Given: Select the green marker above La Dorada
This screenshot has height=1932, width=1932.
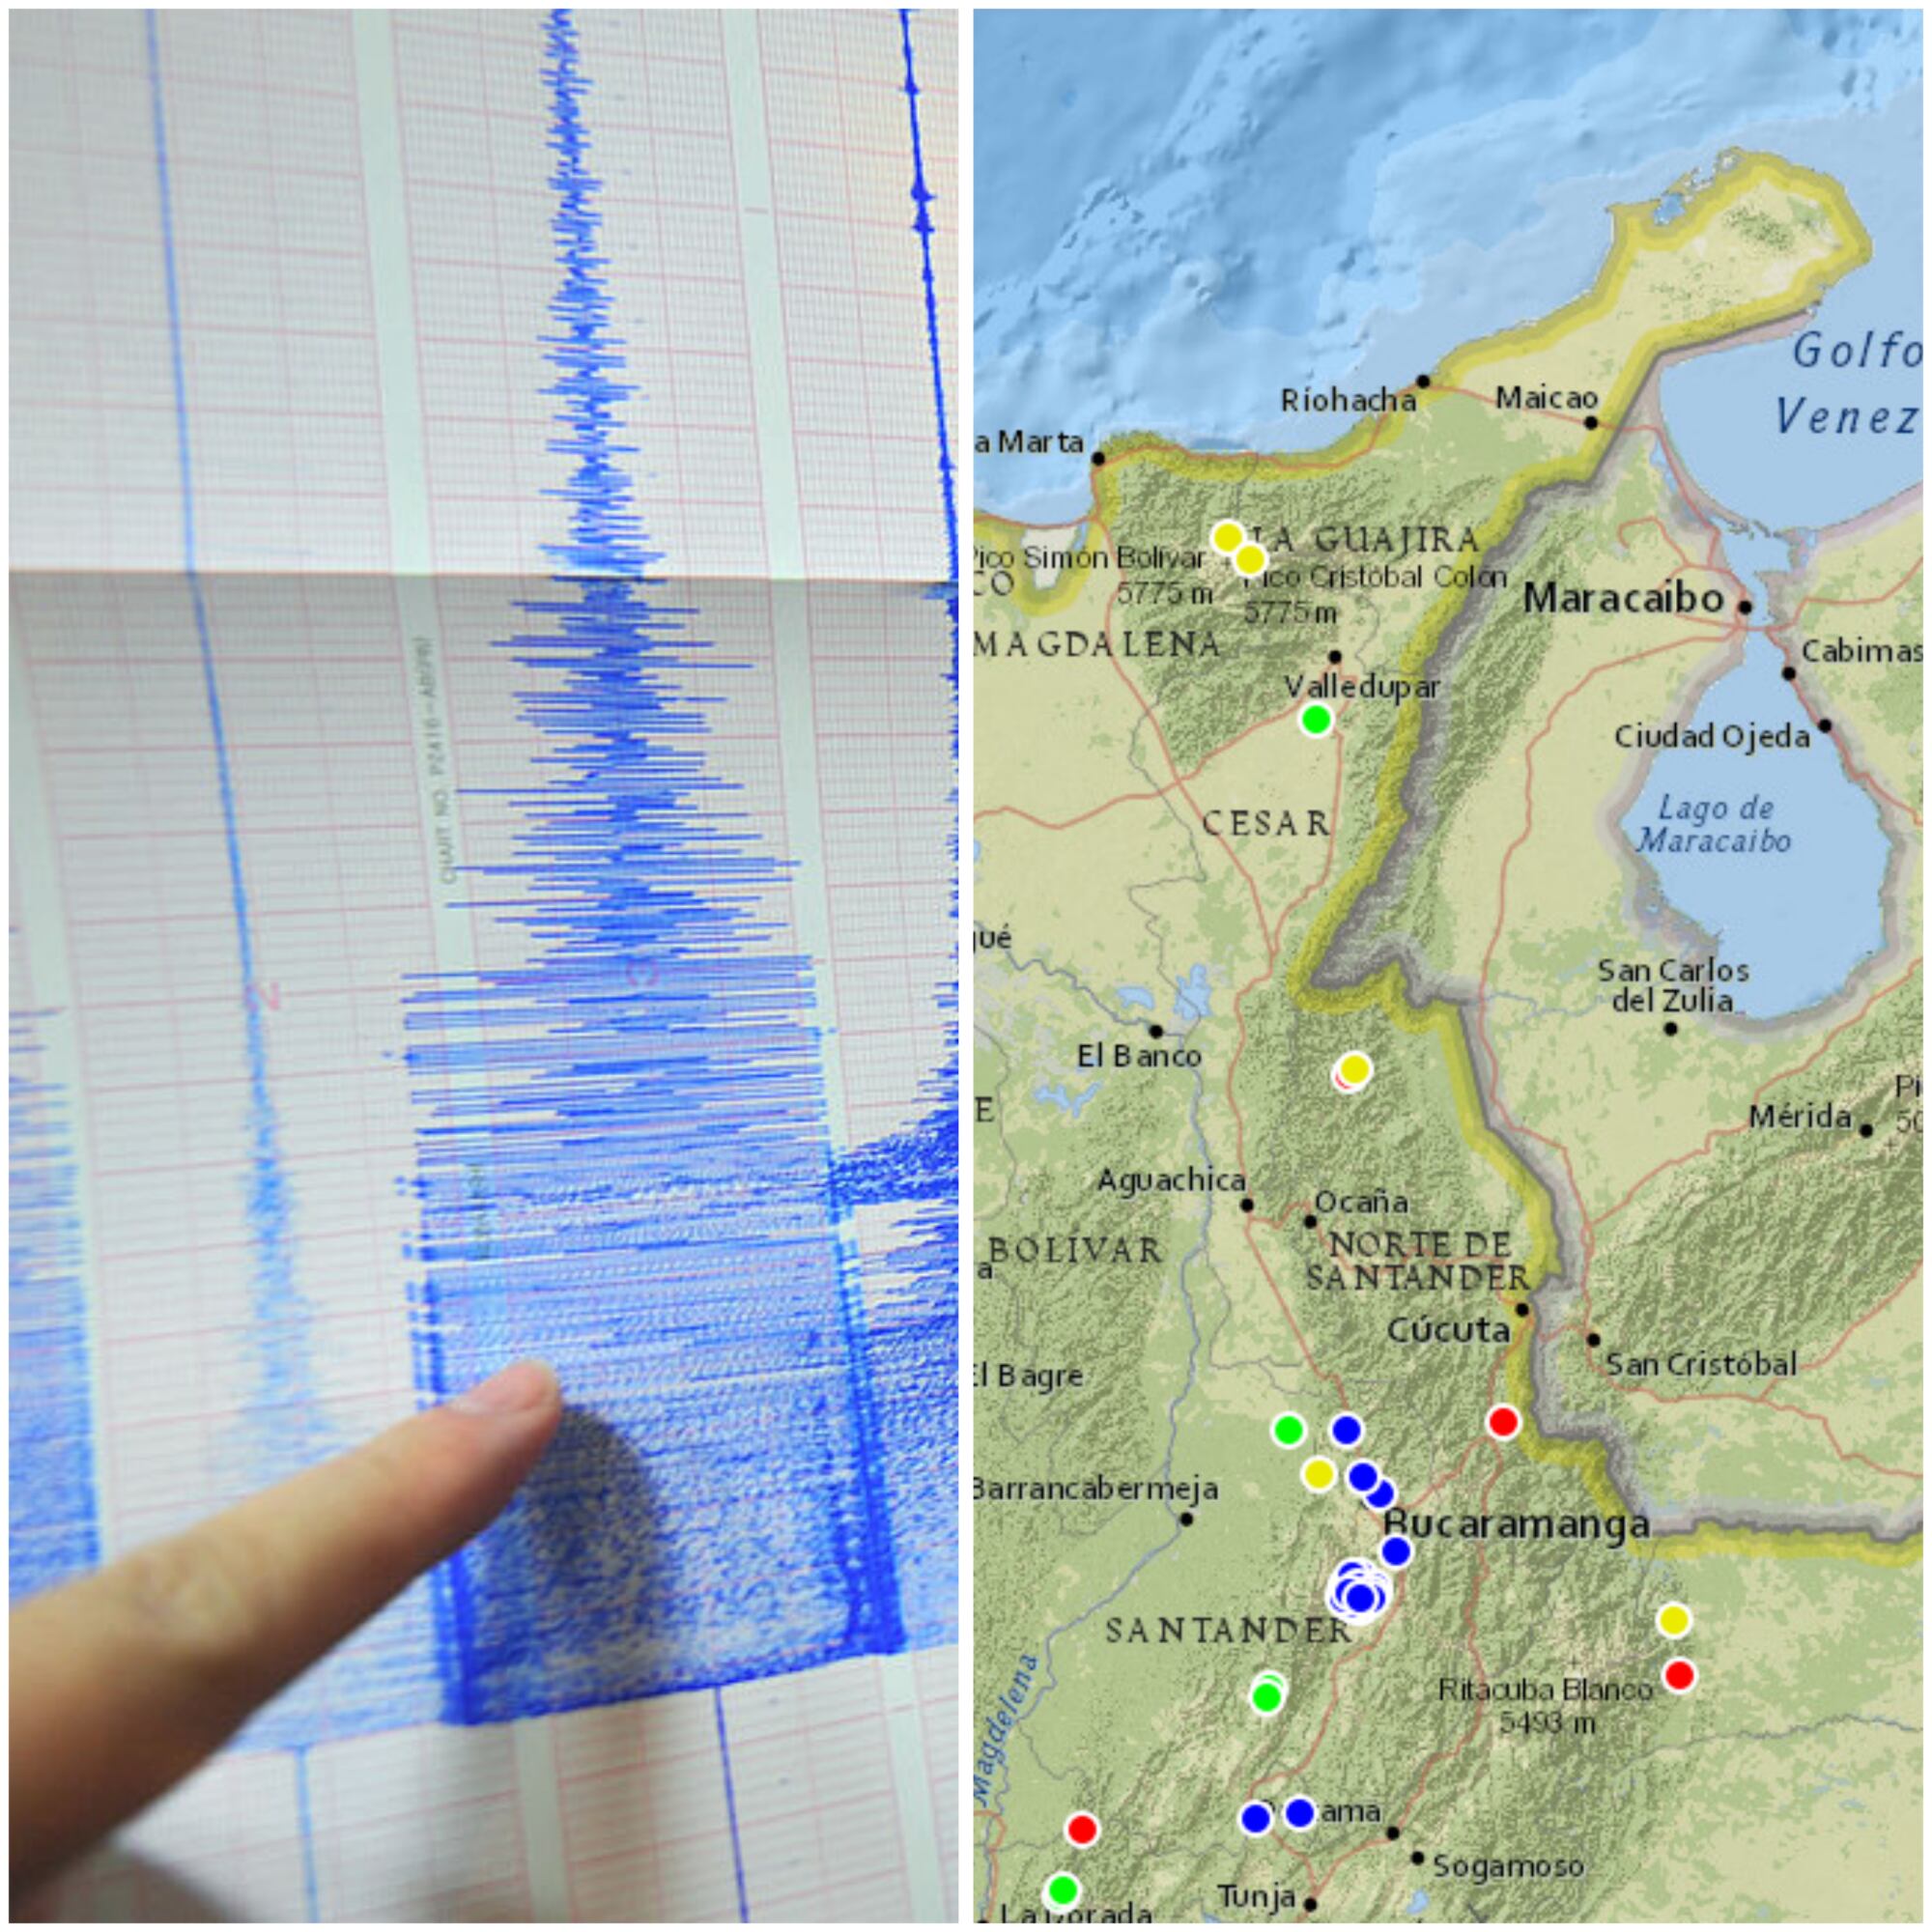Looking at the screenshot, I should tap(1062, 1891).
